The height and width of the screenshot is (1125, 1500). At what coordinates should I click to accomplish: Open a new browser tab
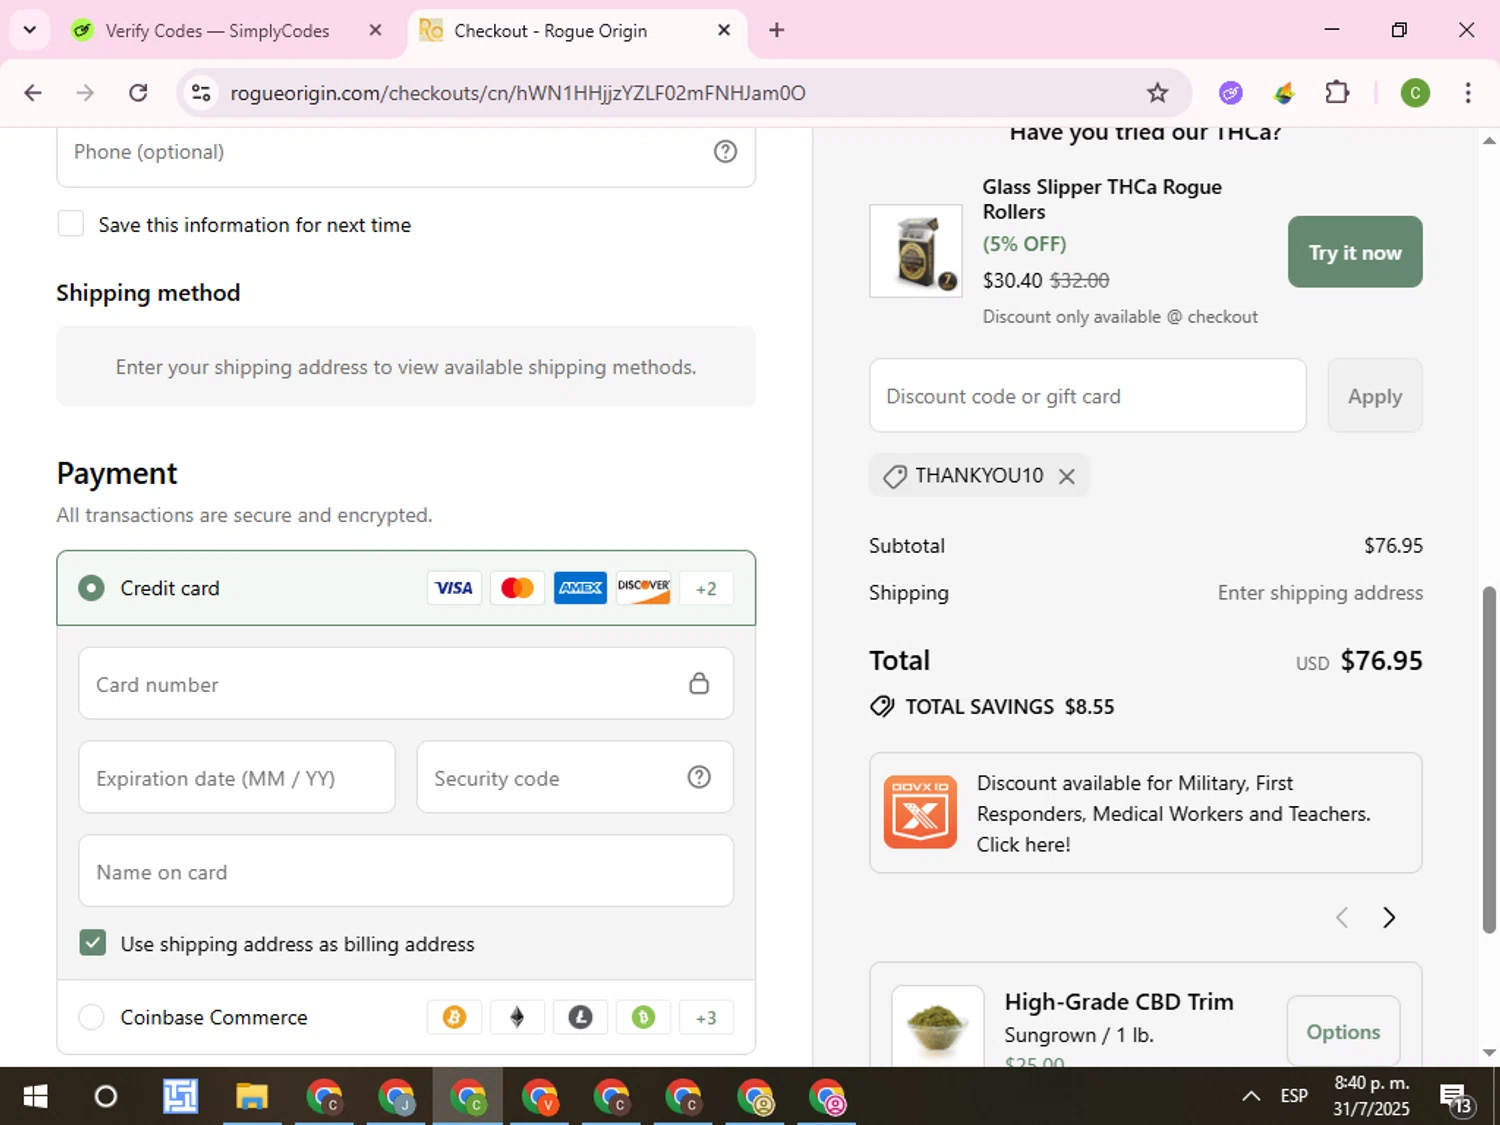coord(776,30)
